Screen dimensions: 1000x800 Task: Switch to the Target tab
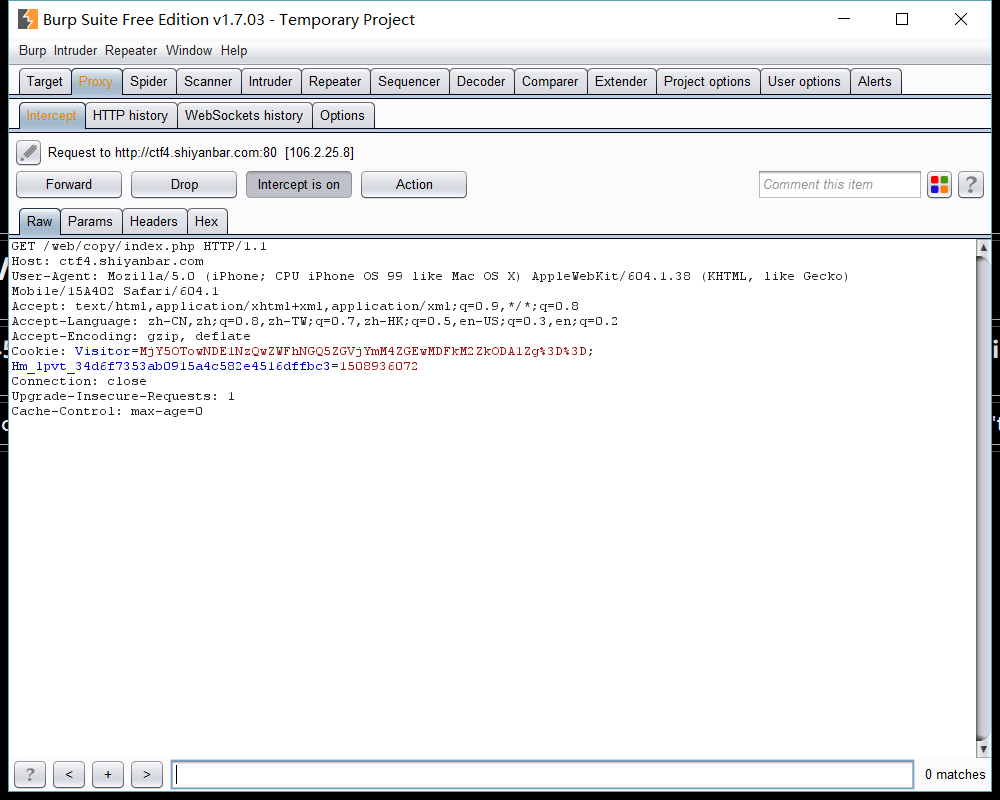pyautogui.click(x=45, y=82)
